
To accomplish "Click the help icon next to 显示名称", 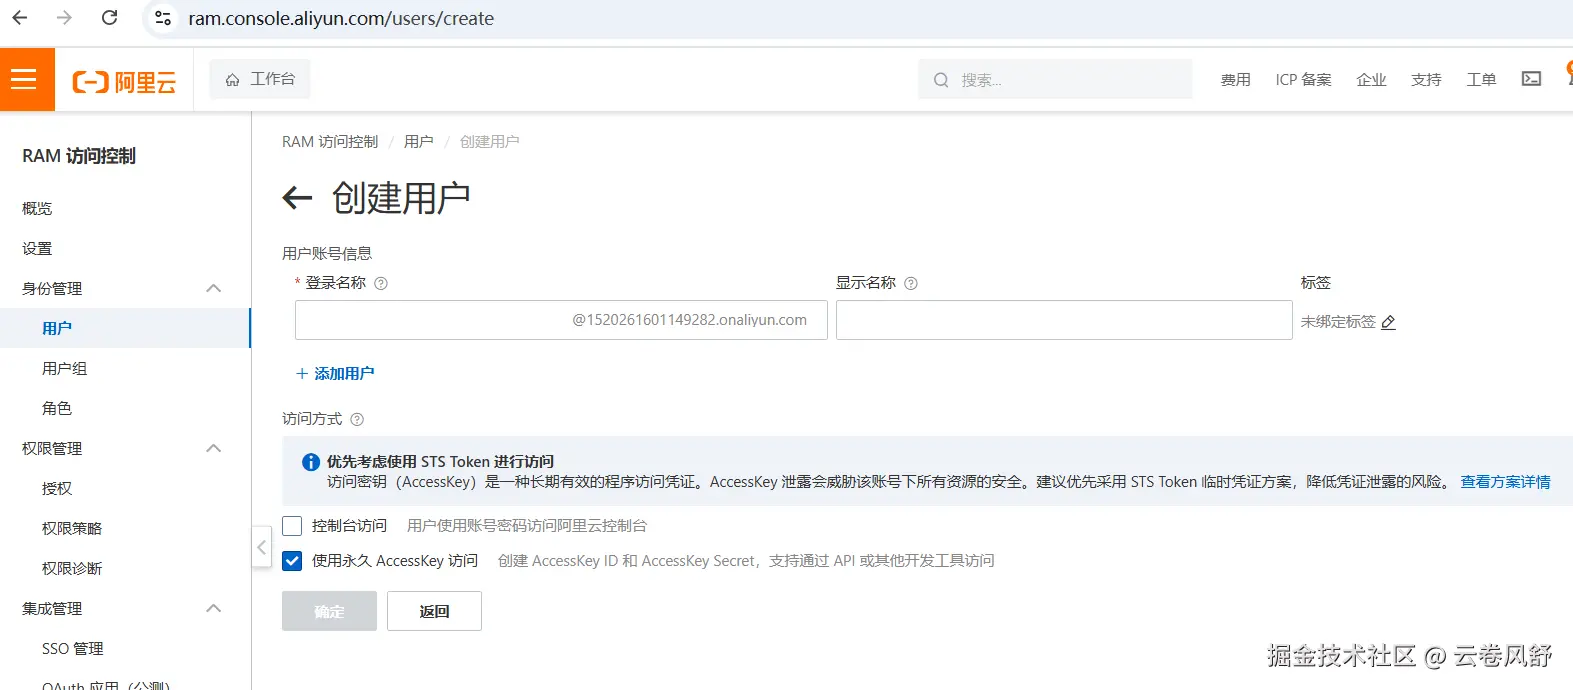I will click(911, 284).
